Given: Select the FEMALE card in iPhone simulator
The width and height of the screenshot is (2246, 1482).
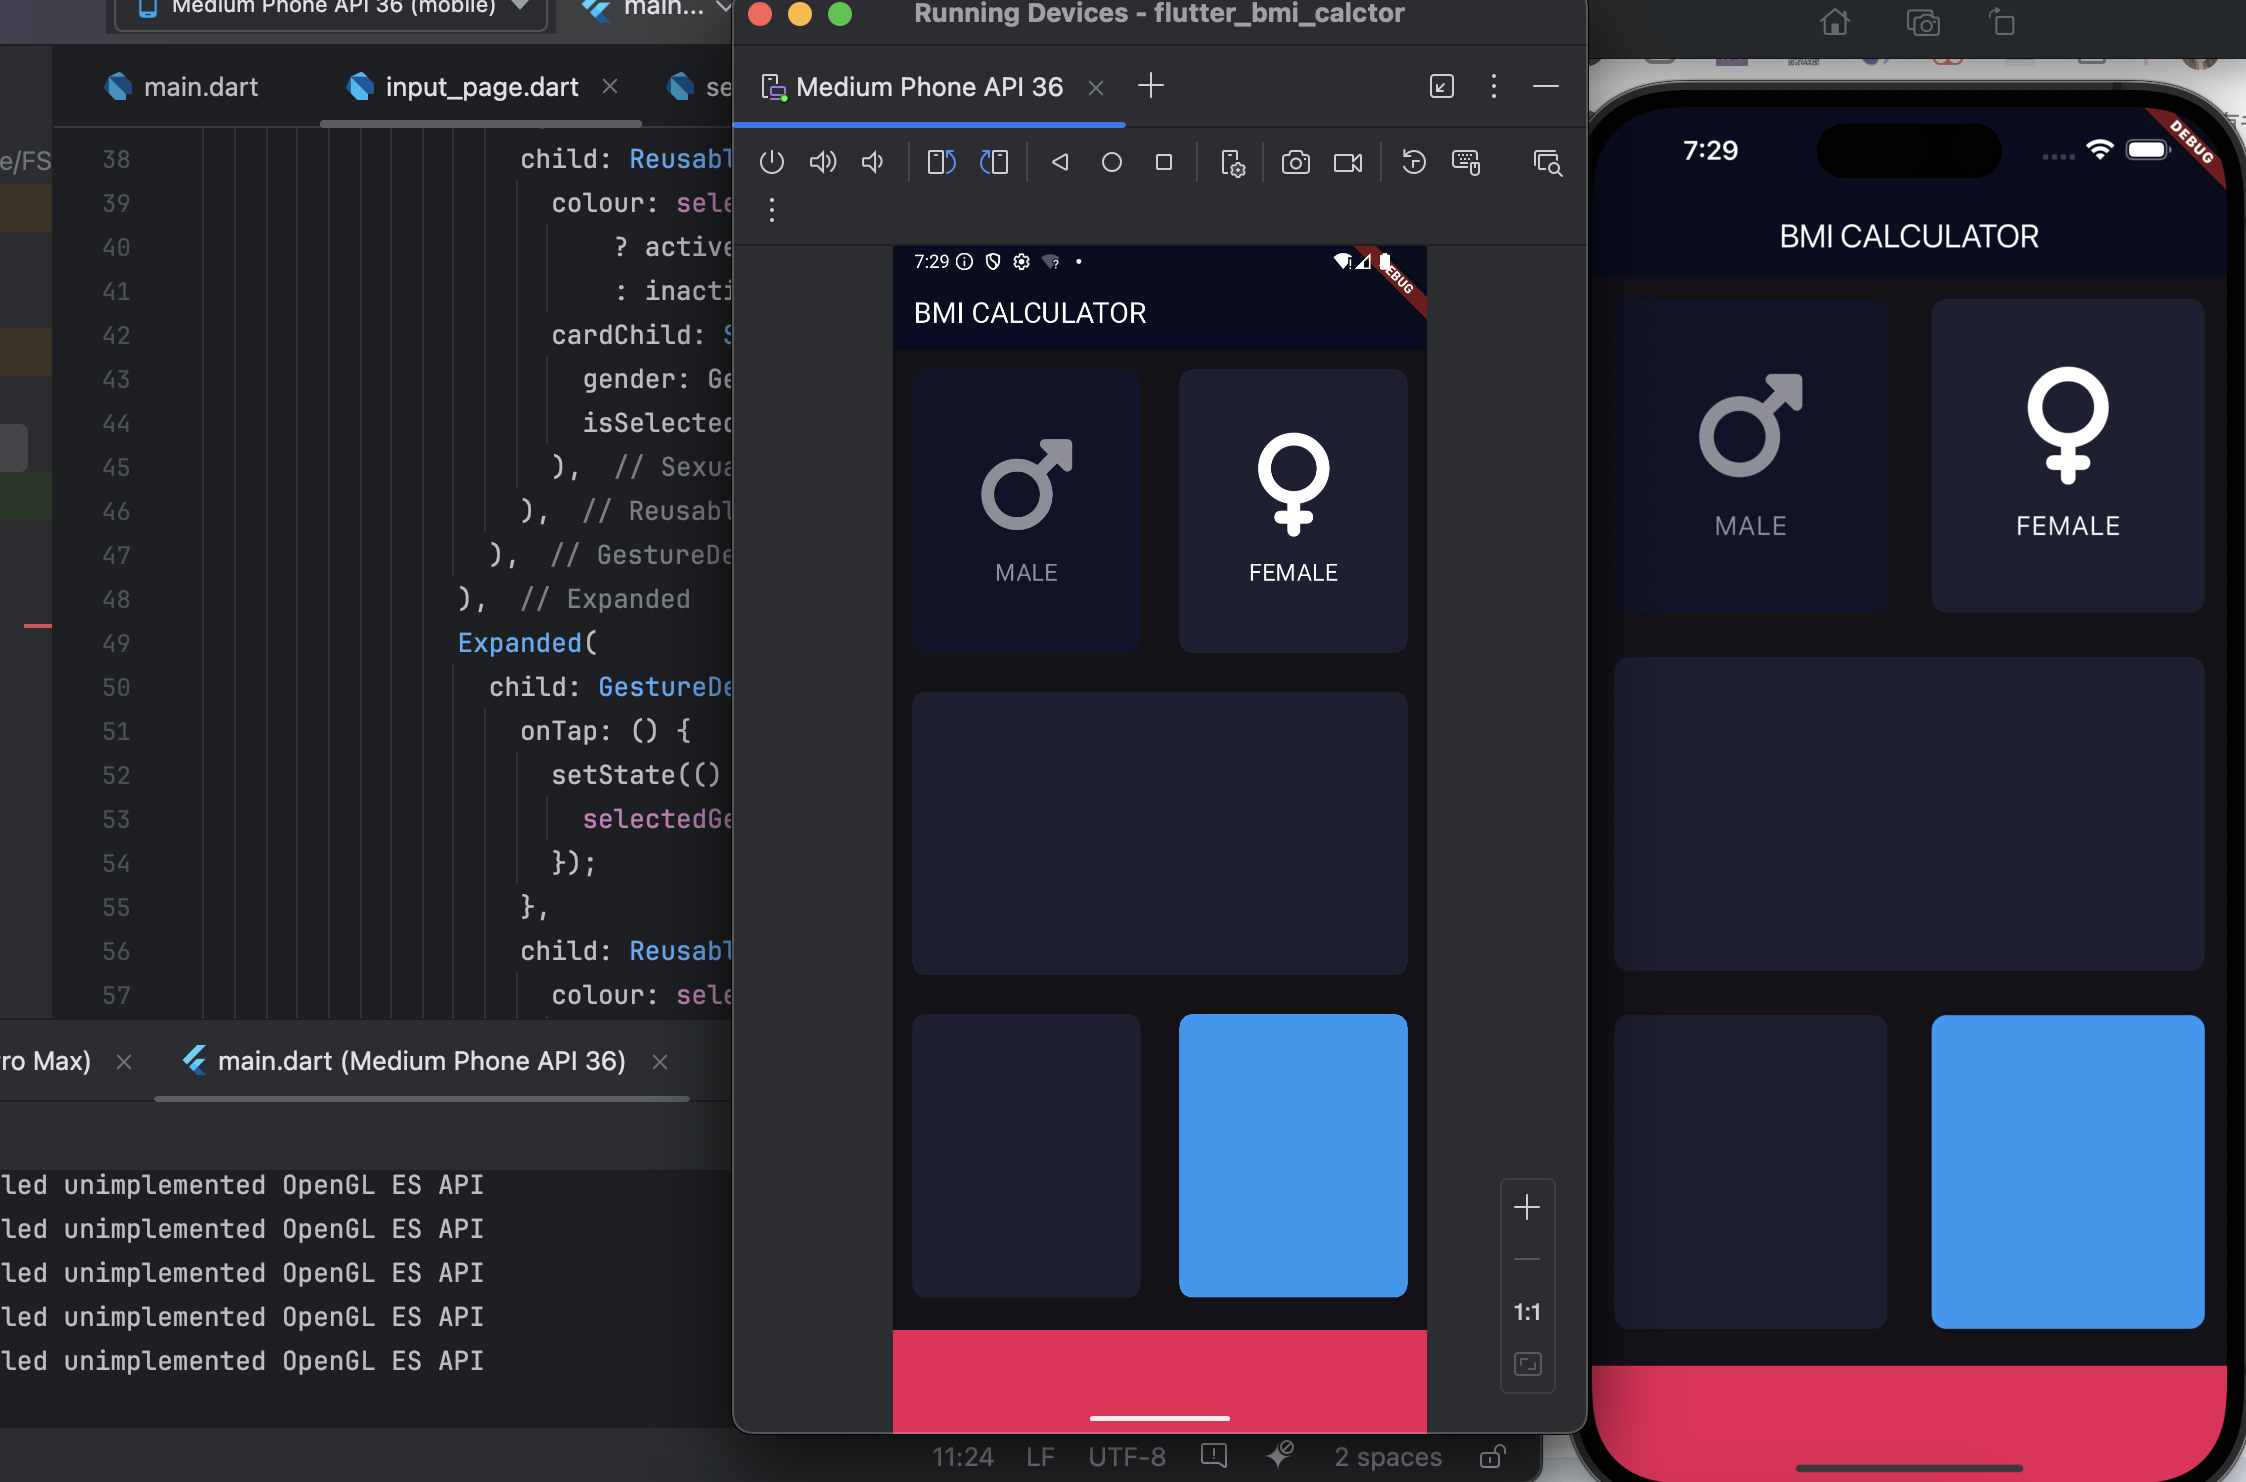Looking at the screenshot, I should click(2067, 455).
